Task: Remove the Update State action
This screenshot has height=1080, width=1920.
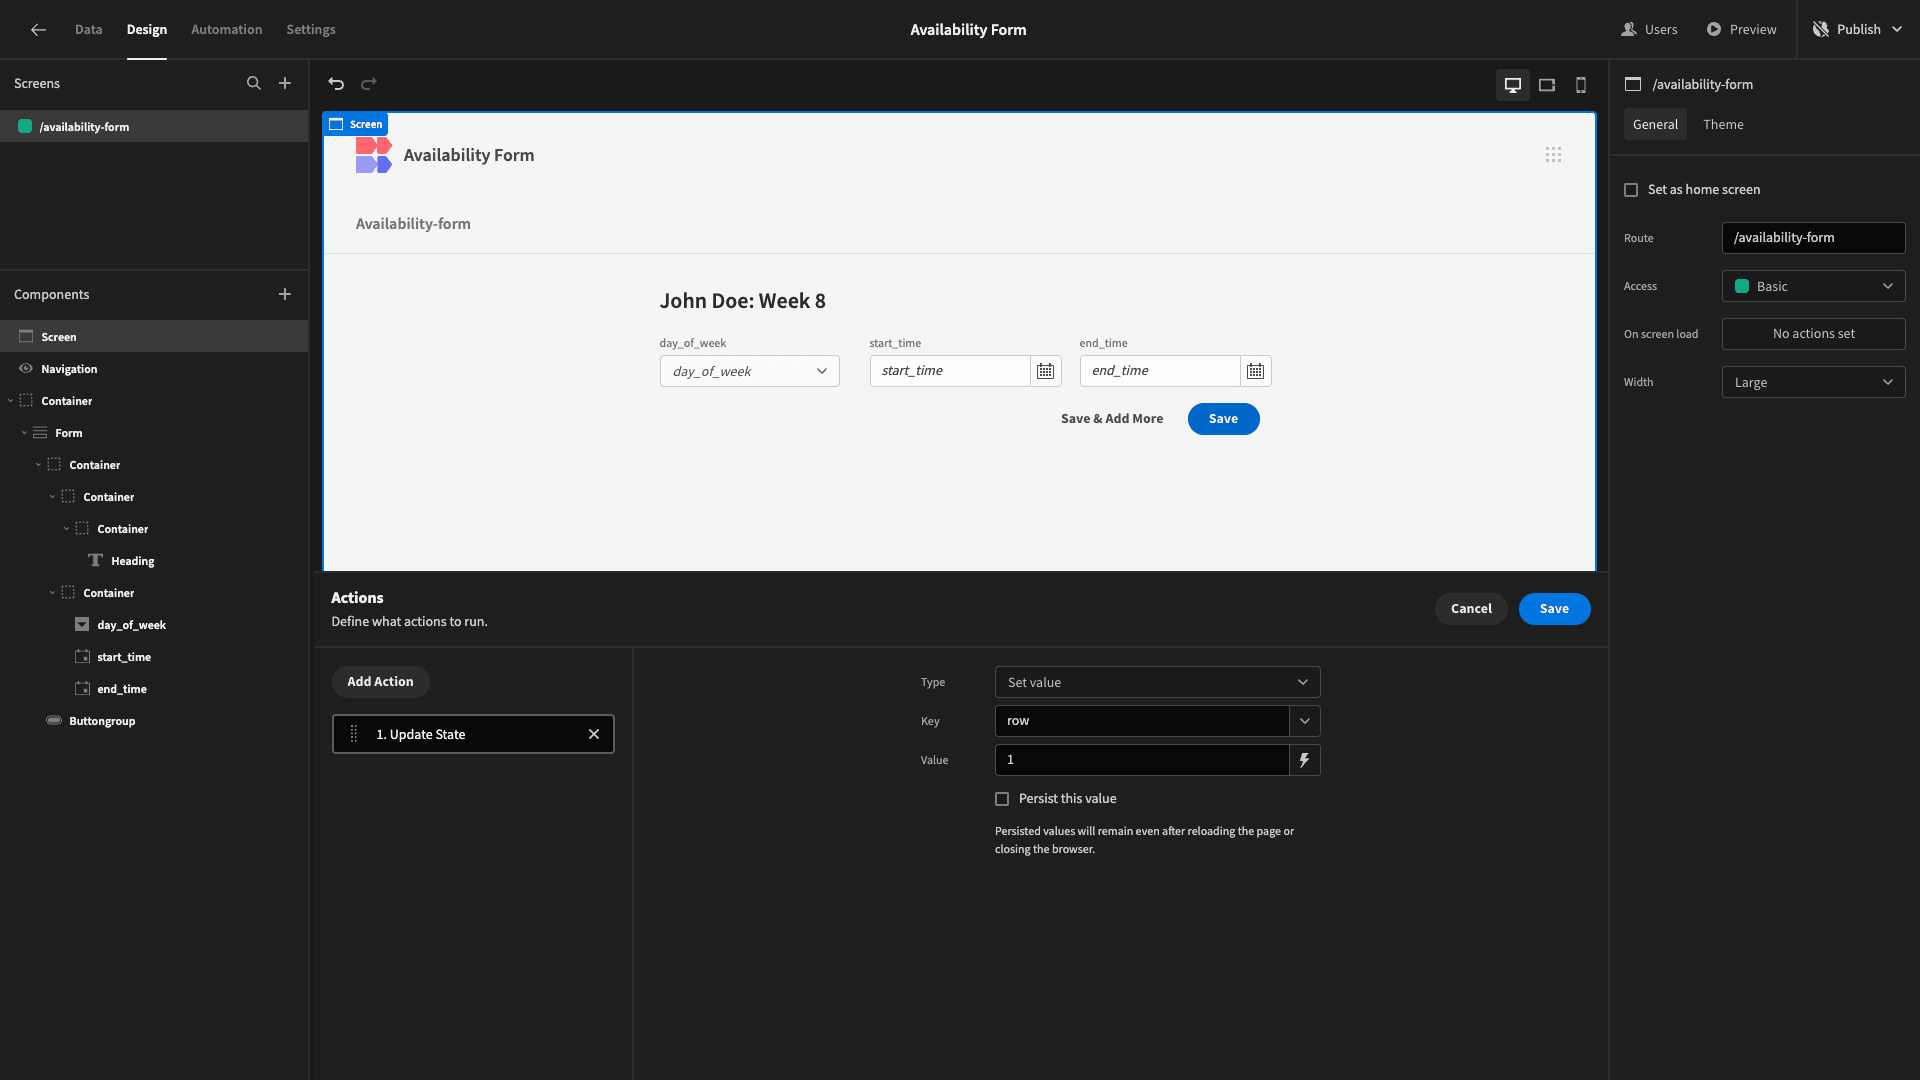Action: 594,734
